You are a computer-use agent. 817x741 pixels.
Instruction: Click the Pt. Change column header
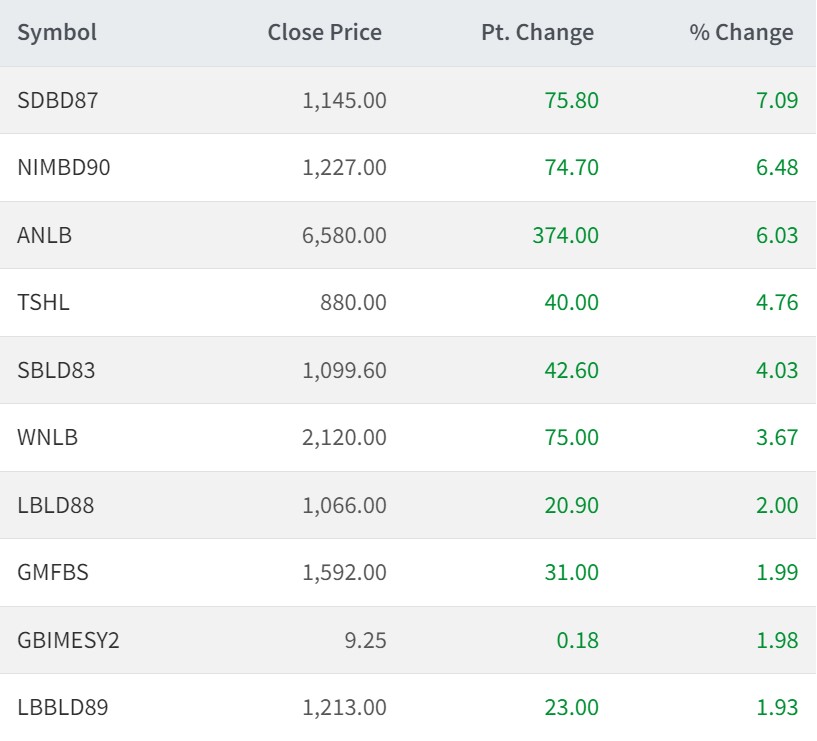(x=537, y=32)
